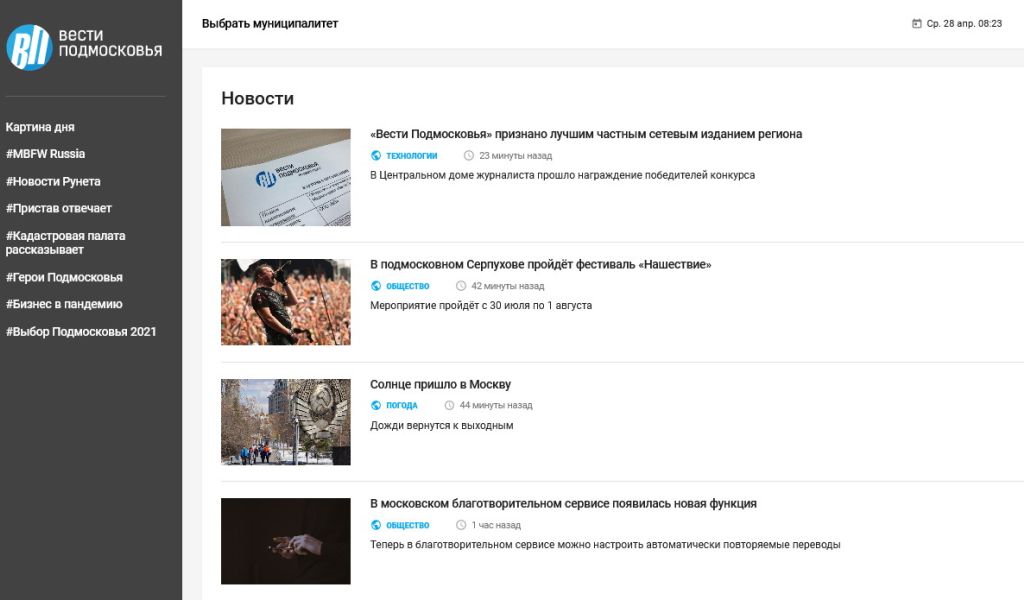Click the Вести Подмосковья site title text
Screen dimensions: 1024x600
110,42
